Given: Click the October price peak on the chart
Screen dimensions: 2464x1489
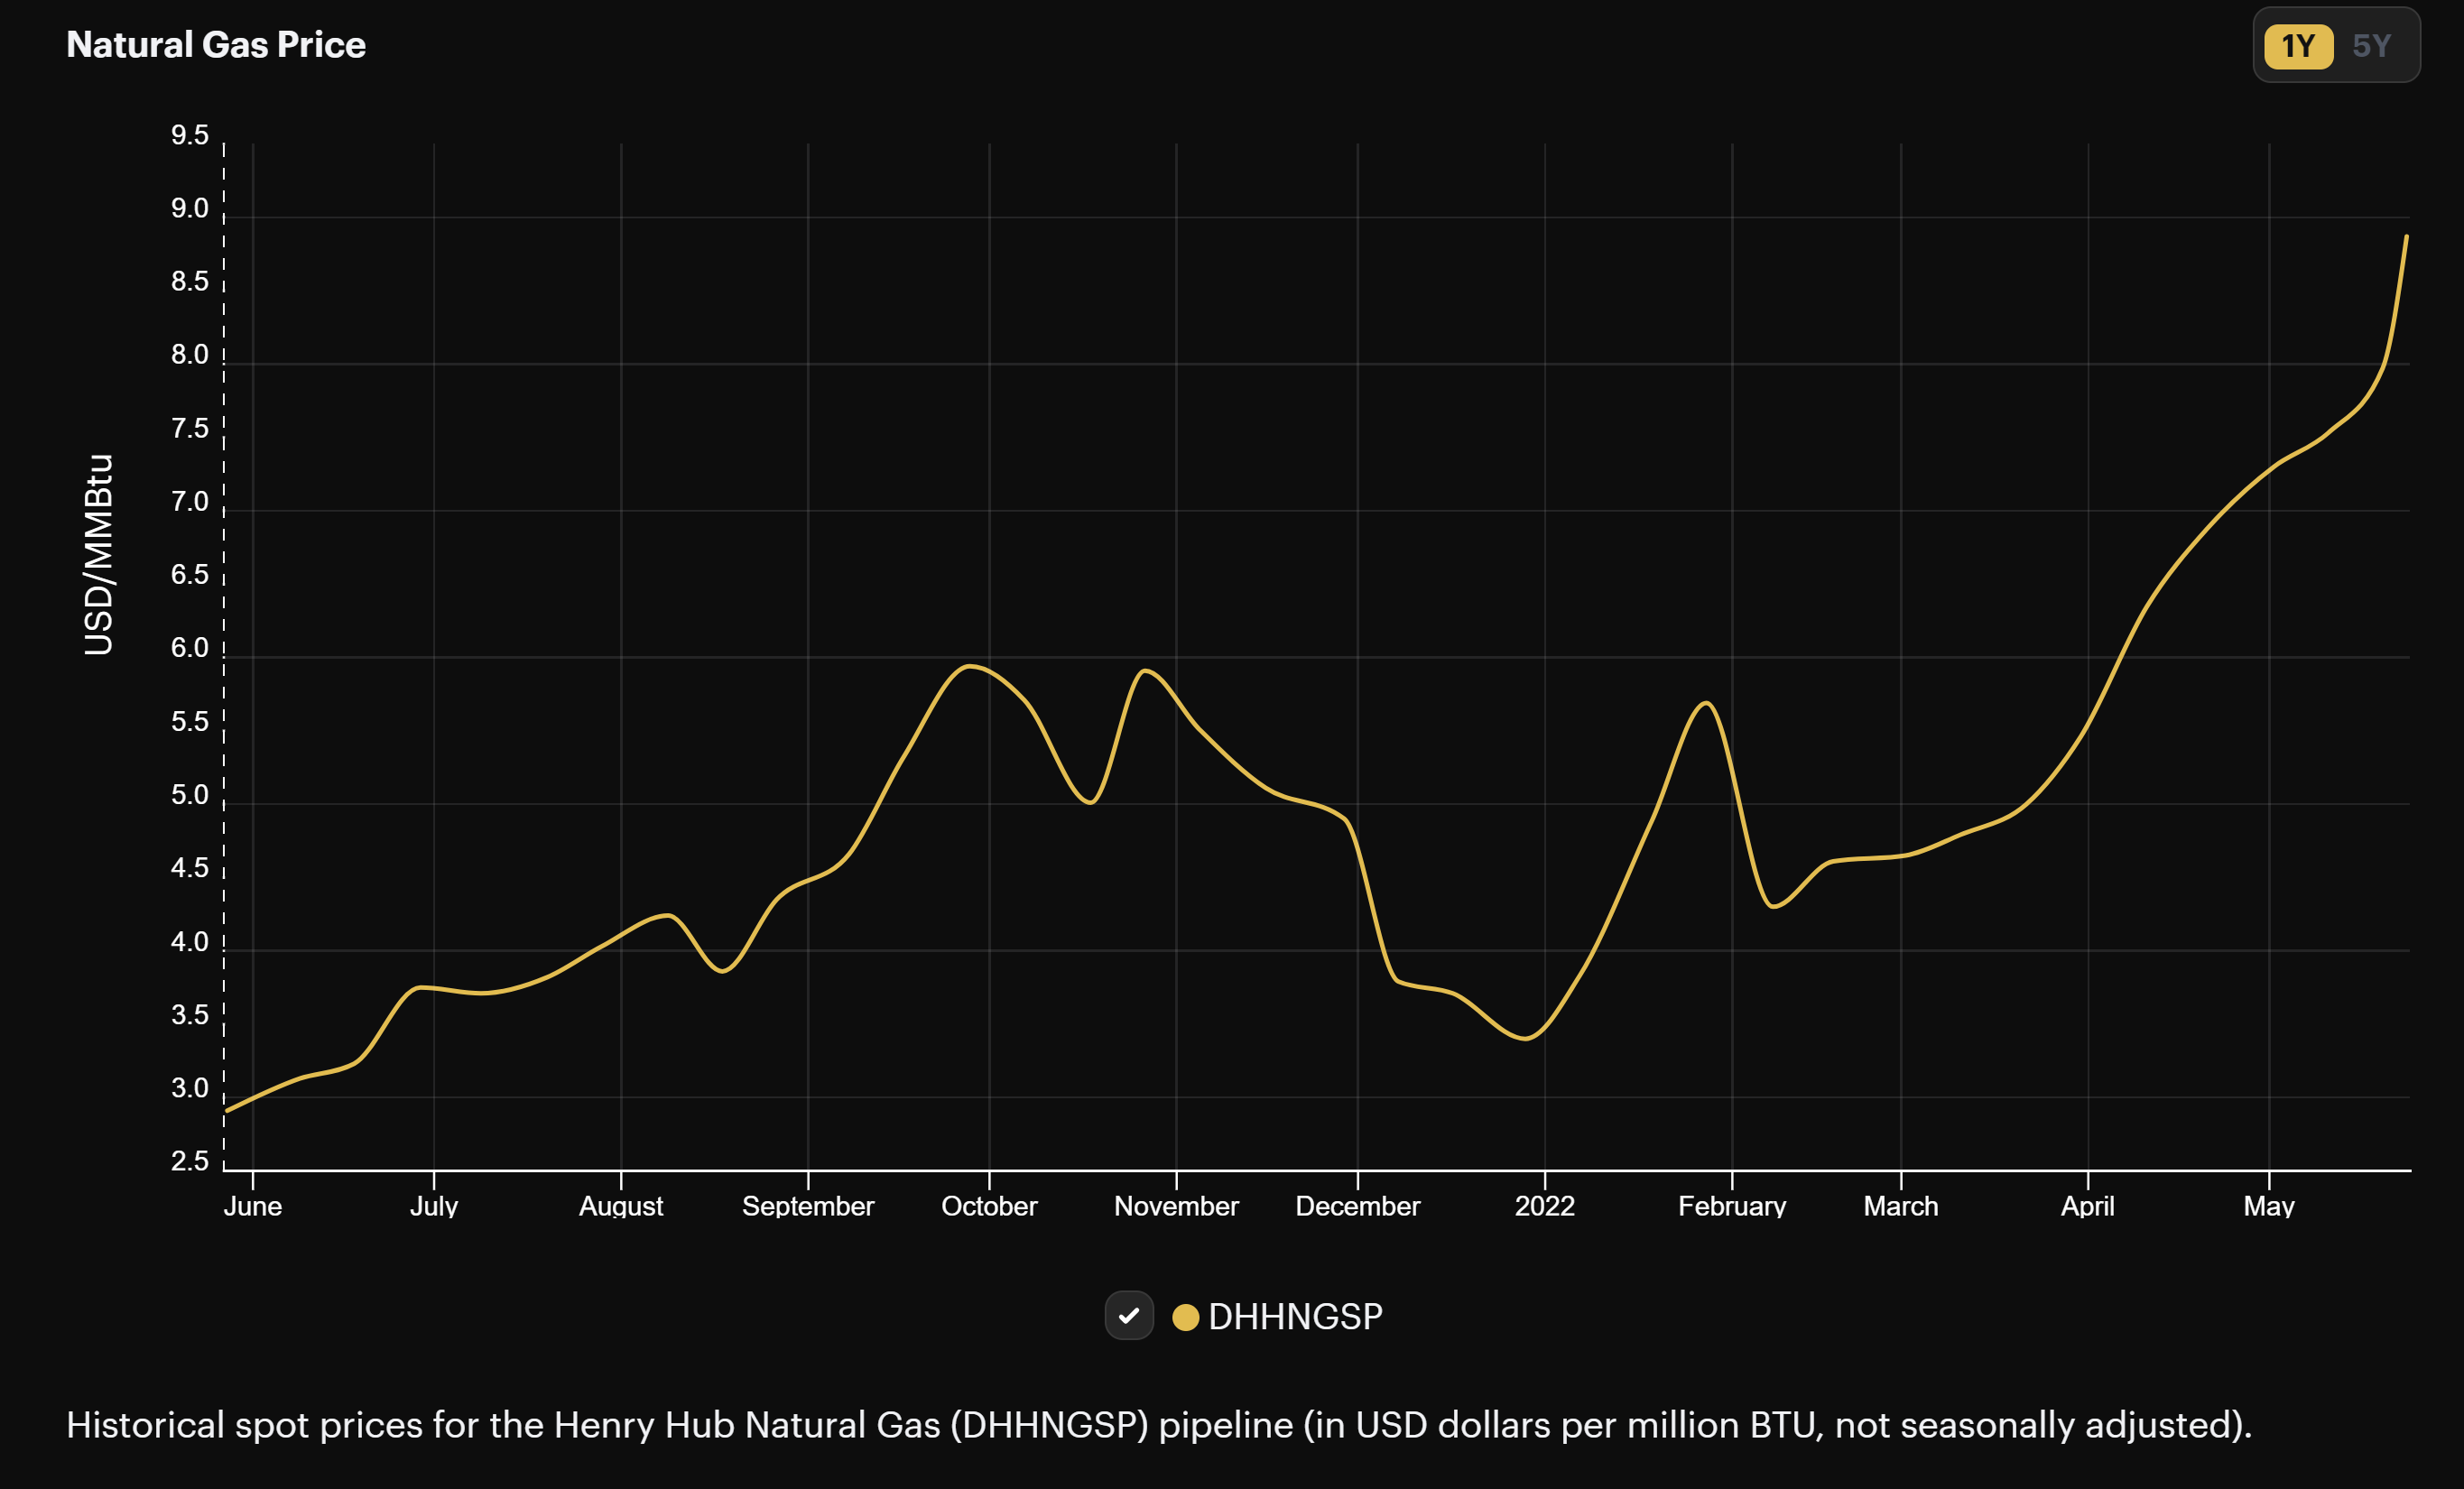Looking at the screenshot, I should click(x=971, y=665).
